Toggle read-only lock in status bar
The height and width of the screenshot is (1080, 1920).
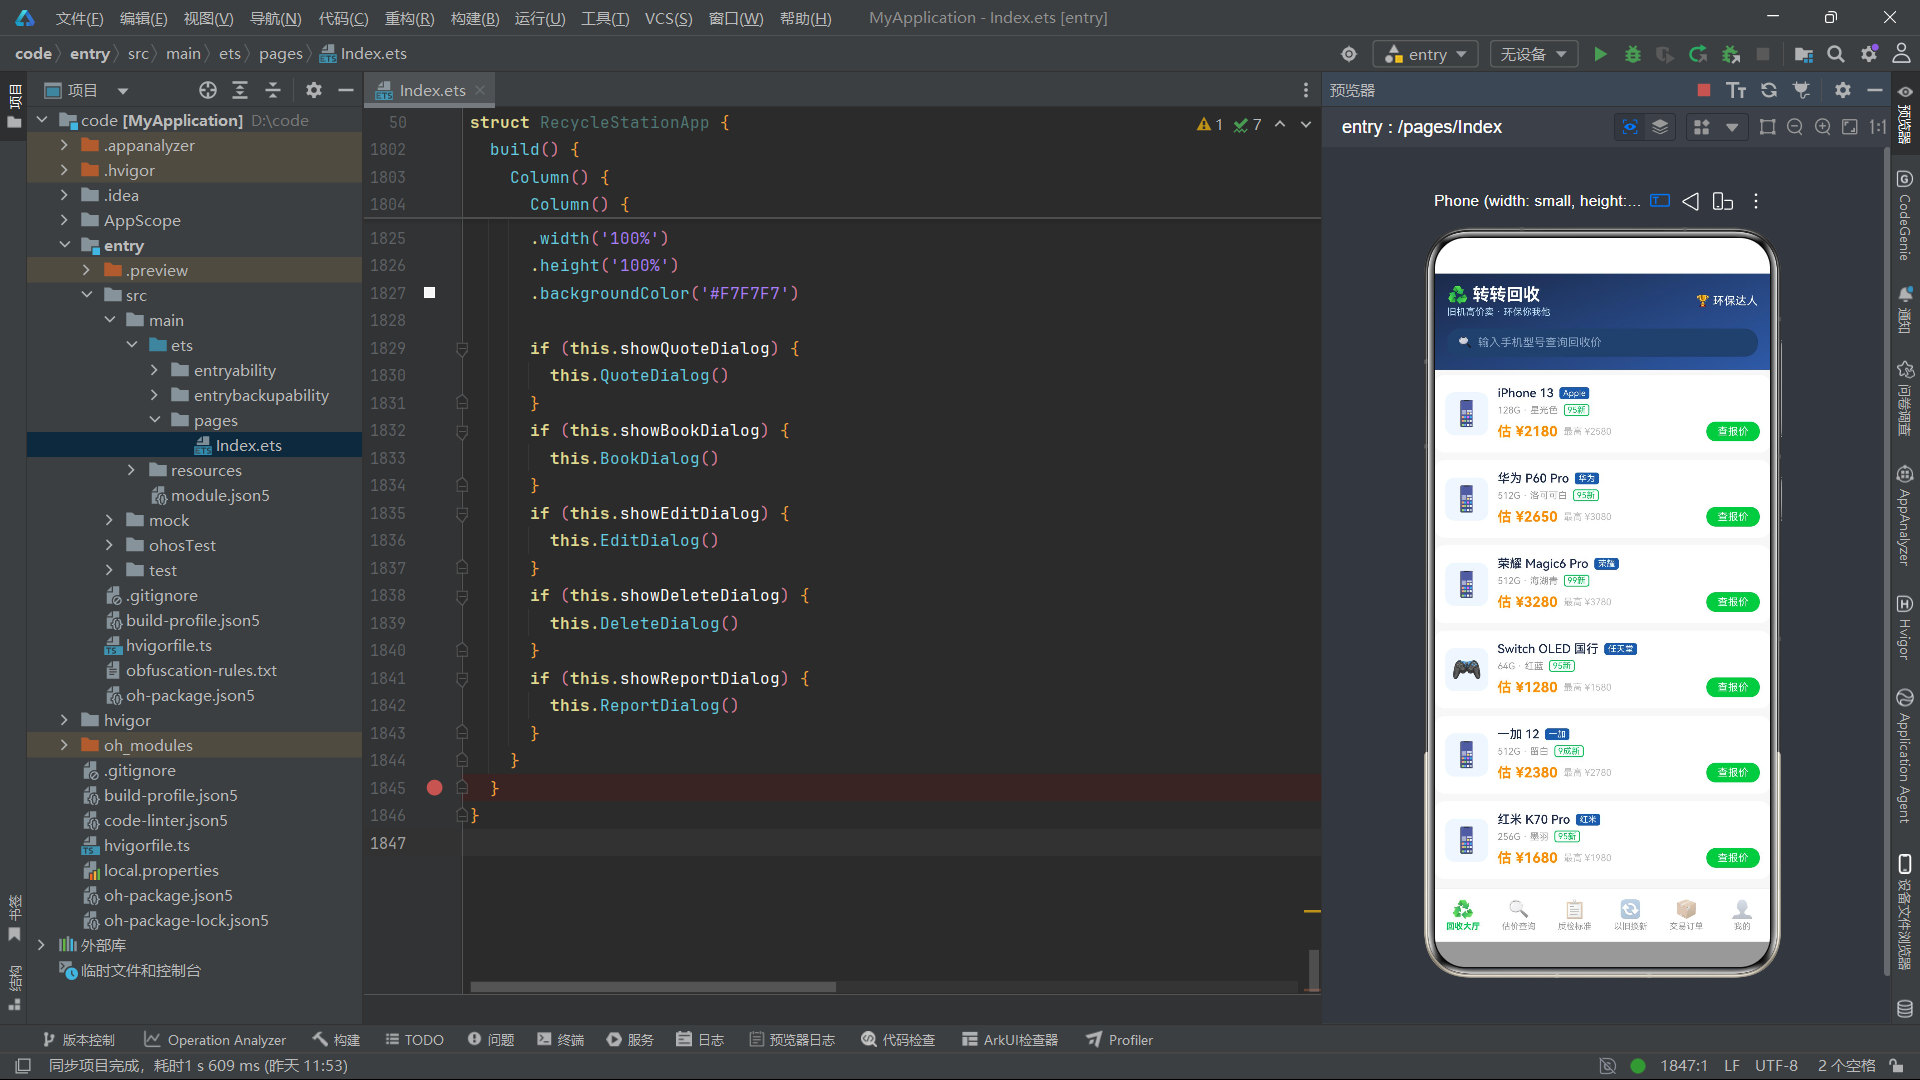pyautogui.click(x=1896, y=1066)
